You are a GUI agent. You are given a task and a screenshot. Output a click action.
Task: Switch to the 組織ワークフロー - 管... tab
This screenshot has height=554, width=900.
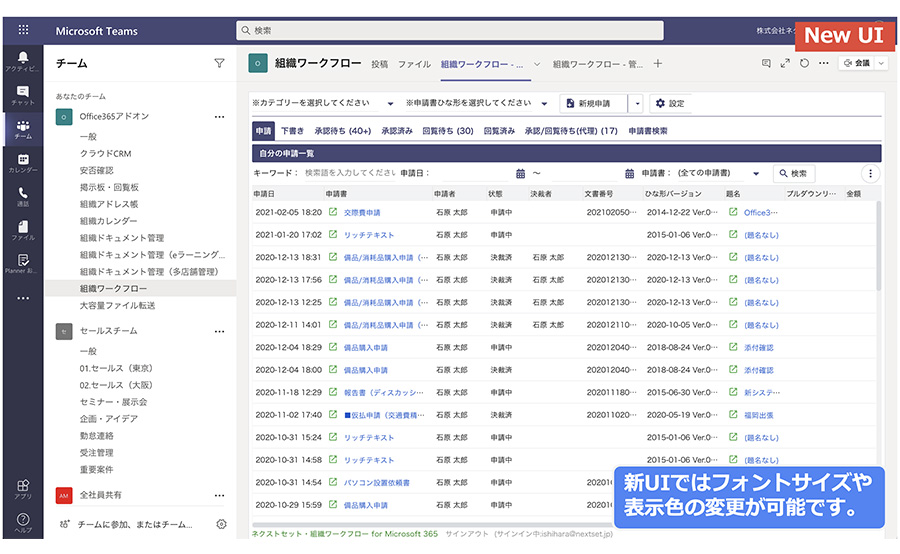coord(598,64)
